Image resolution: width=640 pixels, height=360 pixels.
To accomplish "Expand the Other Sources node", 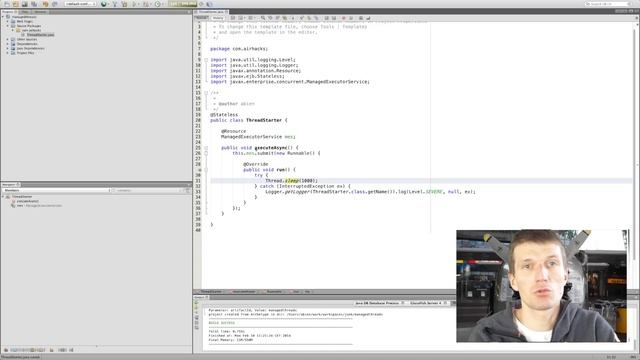I will [x=8, y=39].
